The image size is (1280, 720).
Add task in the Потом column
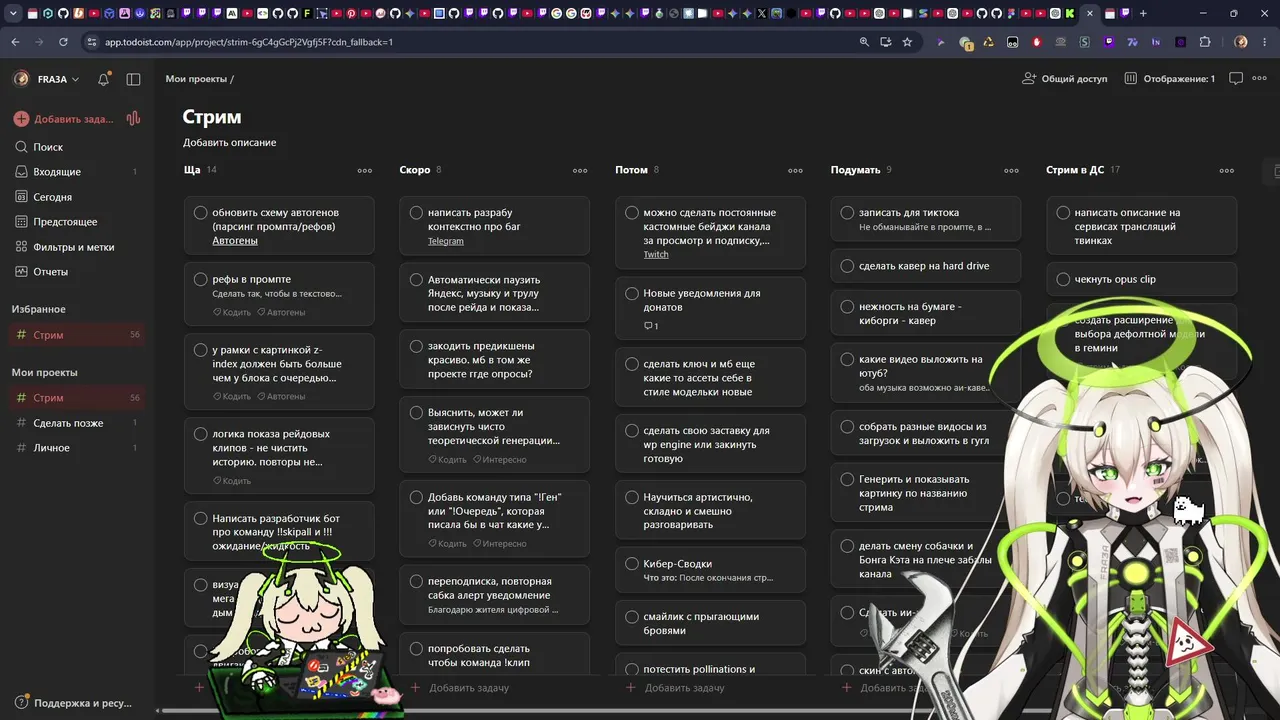677,688
